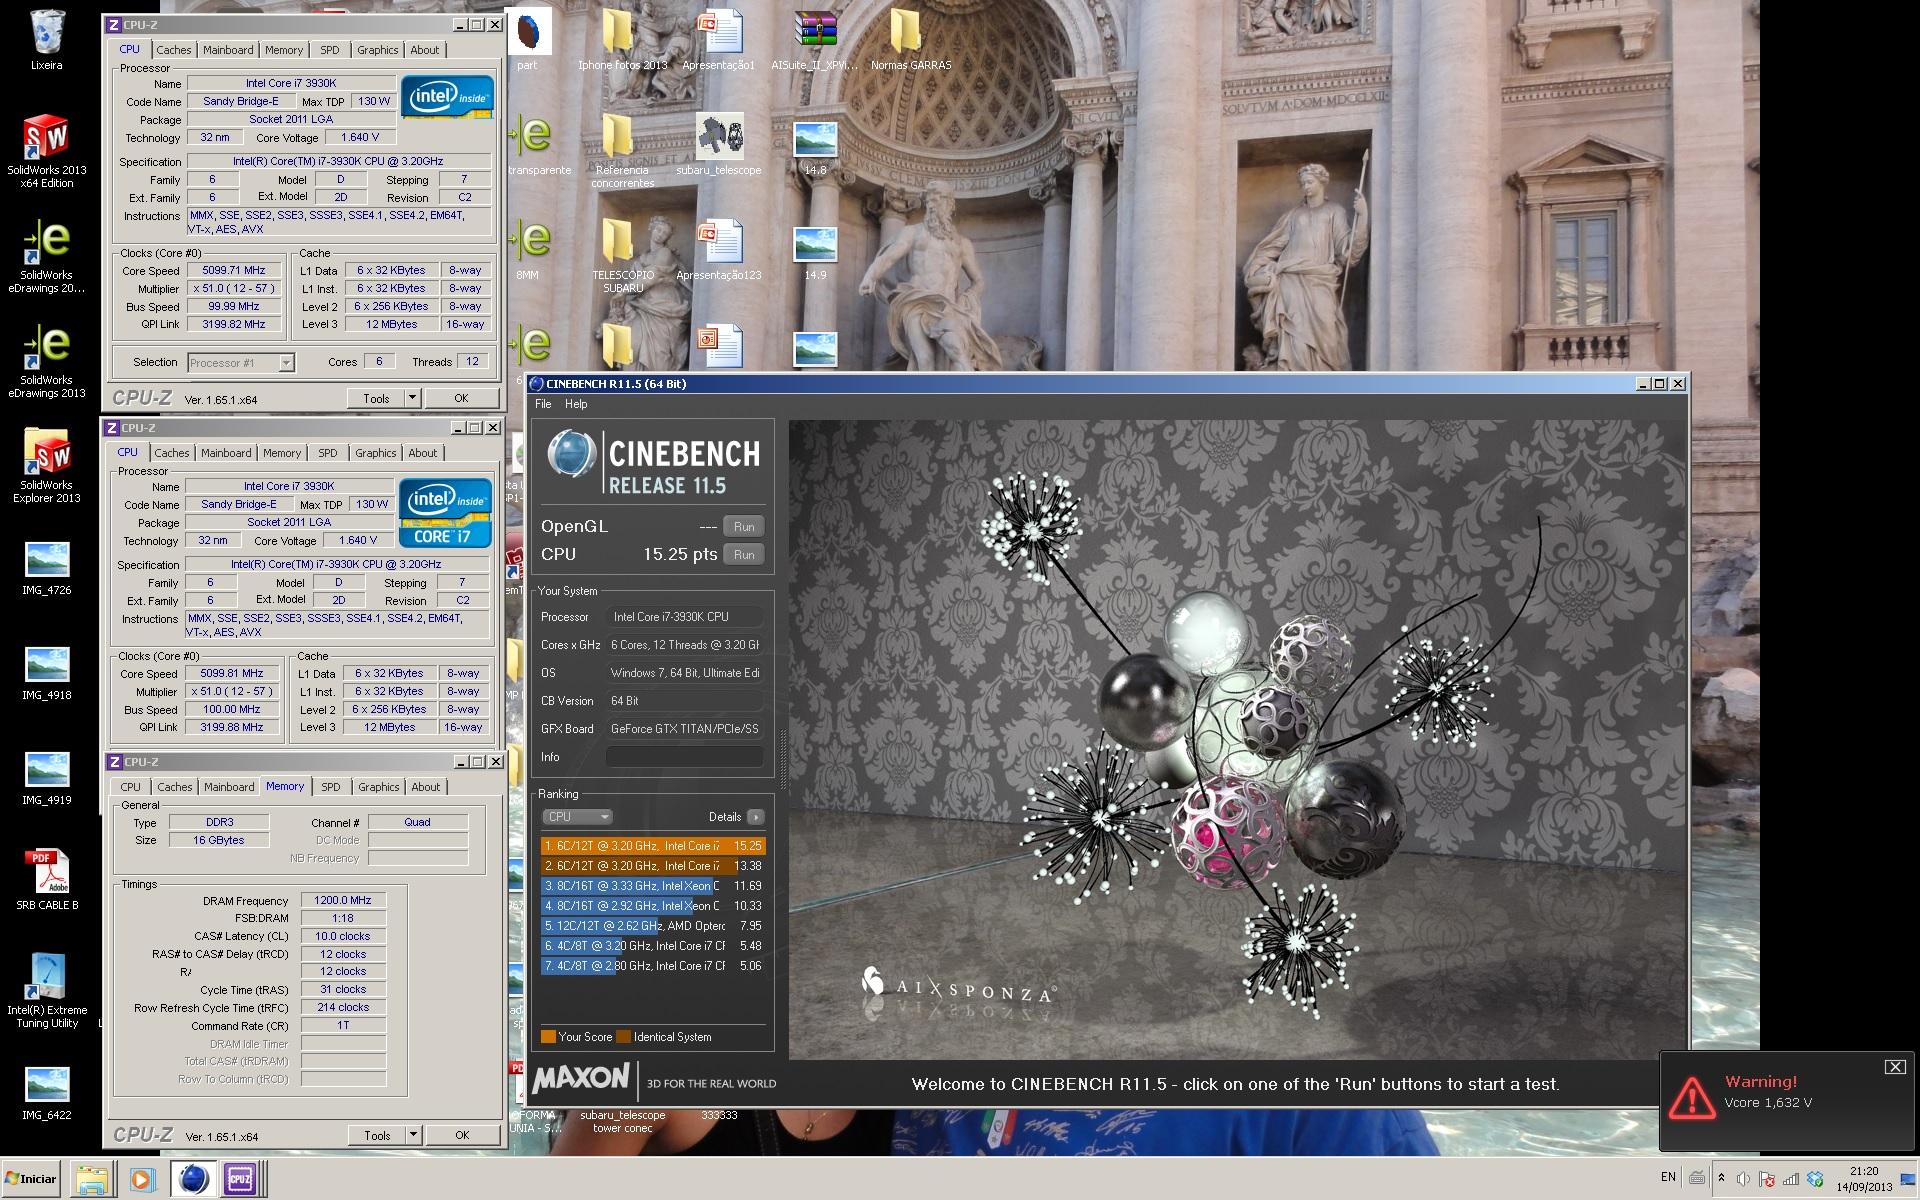Screen dimensions: 1920x1200
Task: Click the Info input field in Cinebench
Action: (x=685, y=757)
